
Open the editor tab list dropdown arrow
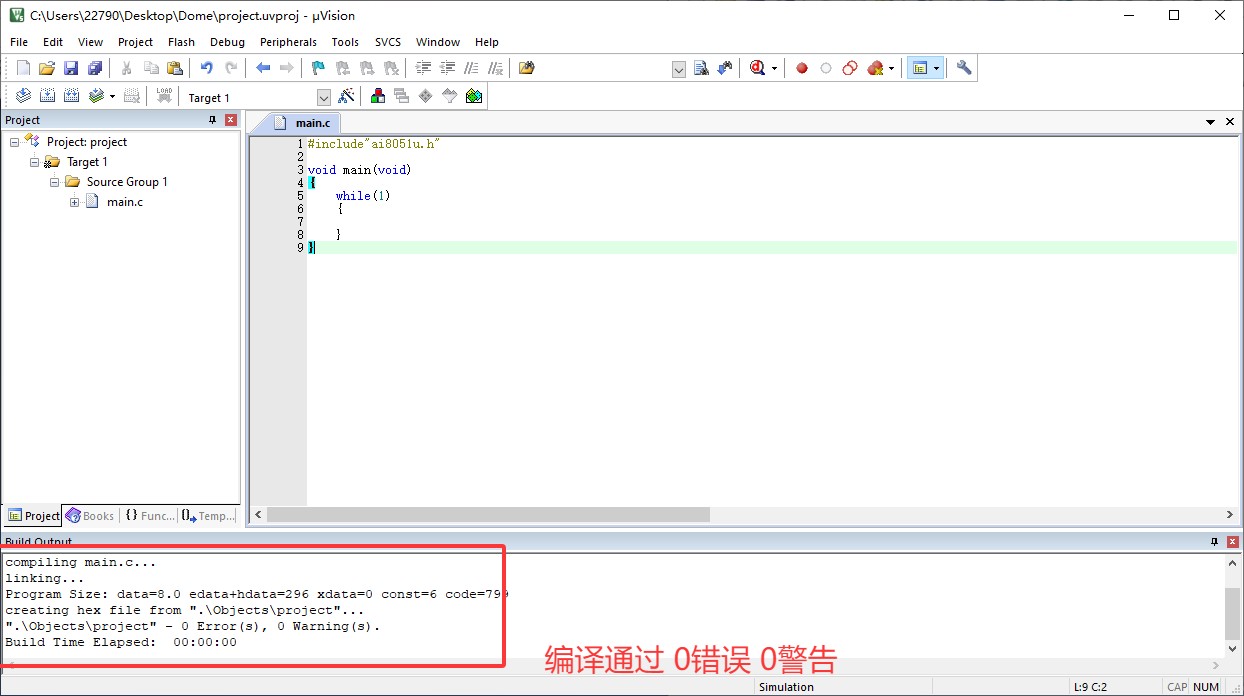coord(1211,122)
